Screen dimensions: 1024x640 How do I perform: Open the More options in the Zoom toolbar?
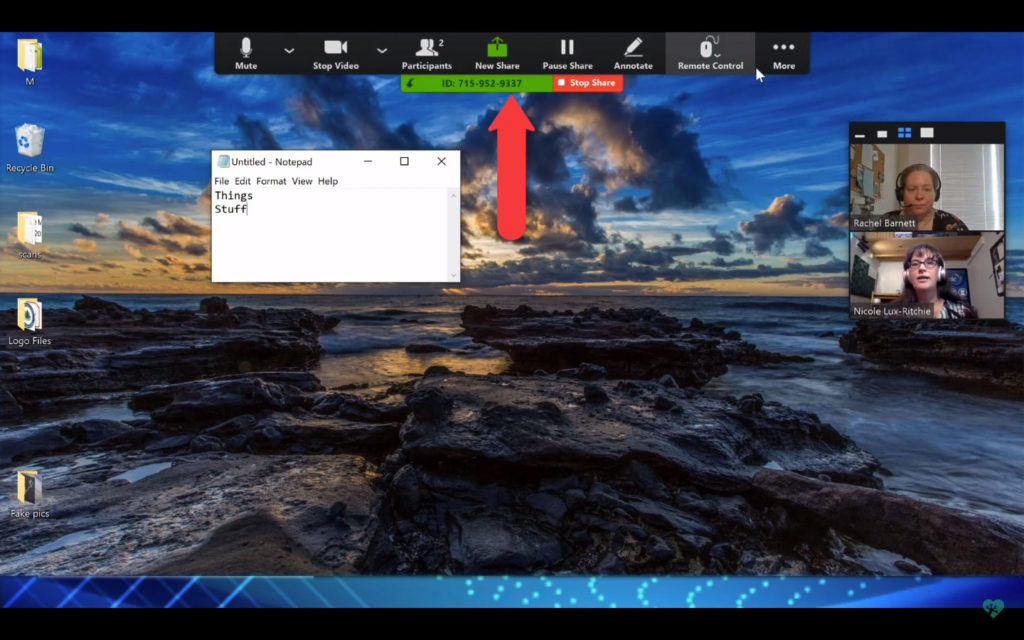click(783, 52)
